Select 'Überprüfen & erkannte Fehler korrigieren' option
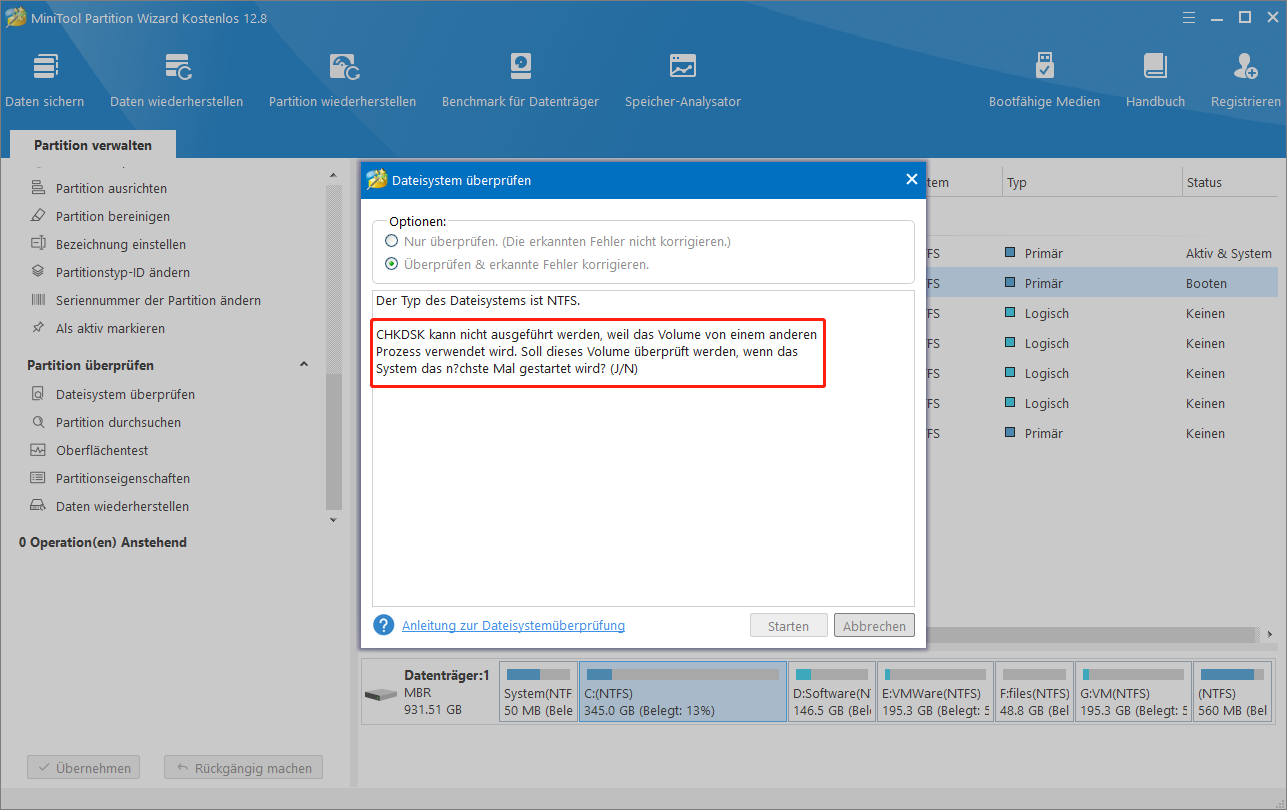The width and height of the screenshot is (1287, 810). [x=392, y=265]
